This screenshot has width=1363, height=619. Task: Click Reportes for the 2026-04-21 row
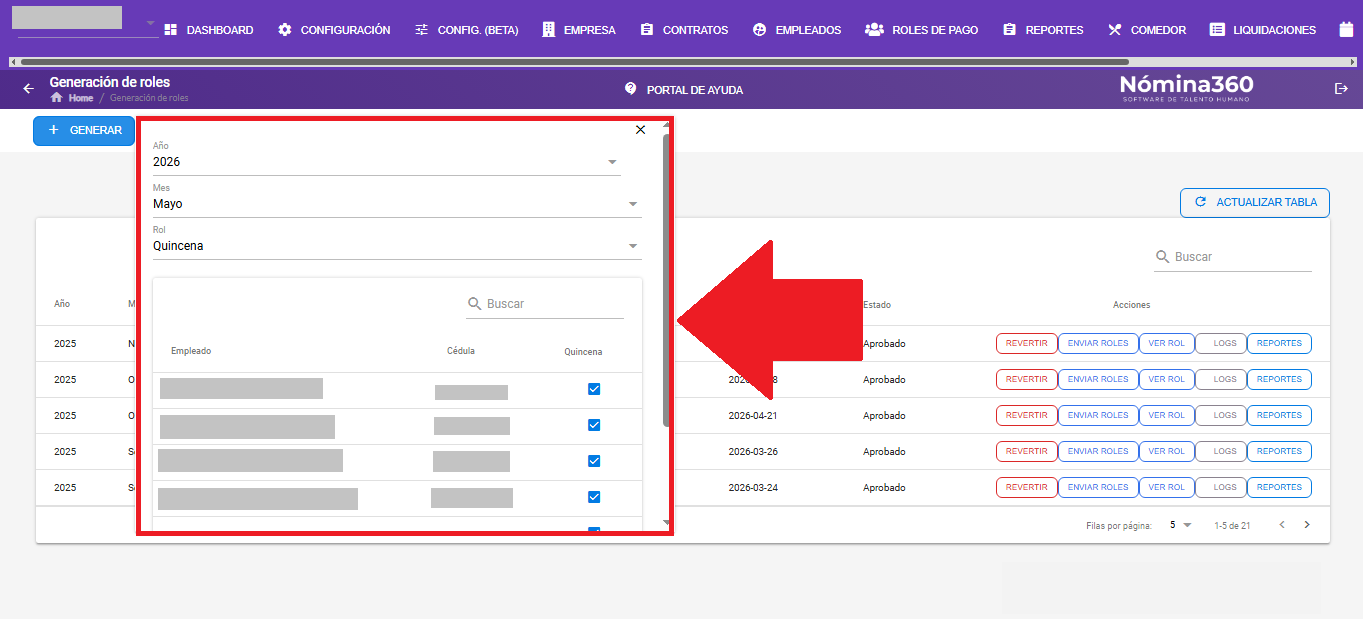[1279, 415]
